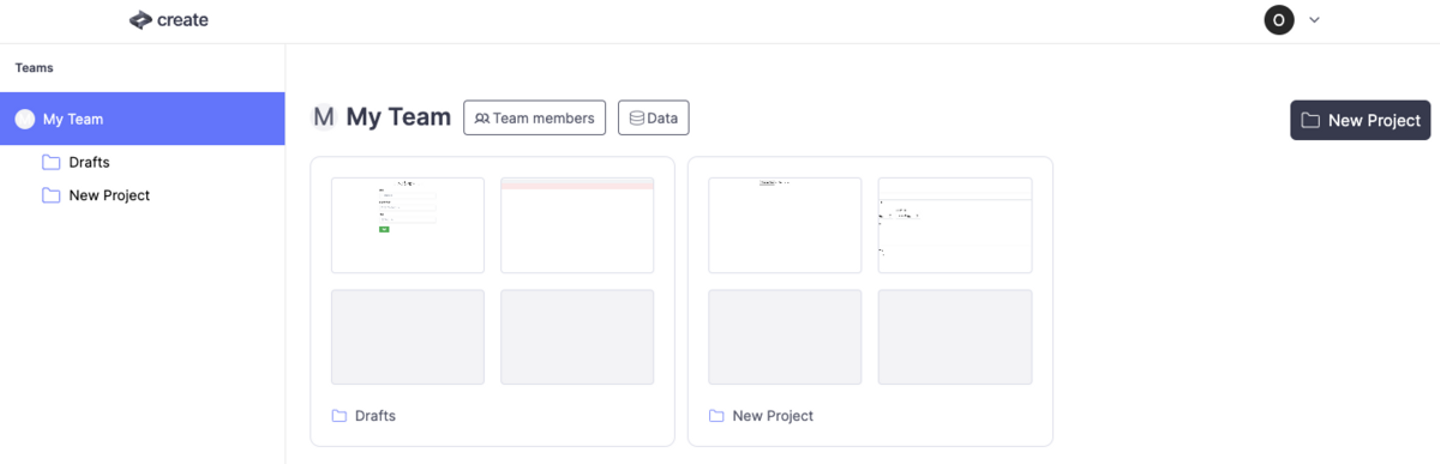This screenshot has width=1440, height=464.
Task: Expand the account dropdown chevron
Action: [1314, 20]
